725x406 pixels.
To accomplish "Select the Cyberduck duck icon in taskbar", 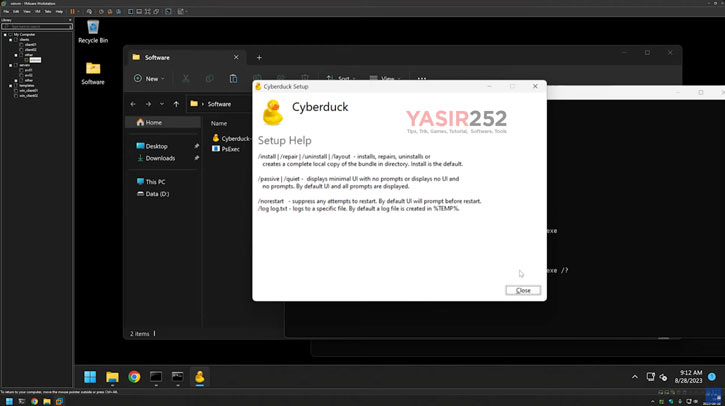I will [199, 377].
